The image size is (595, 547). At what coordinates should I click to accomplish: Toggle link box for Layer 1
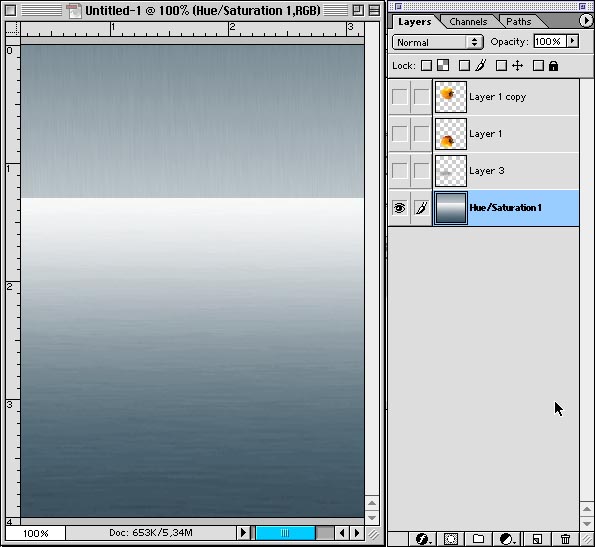(421, 134)
